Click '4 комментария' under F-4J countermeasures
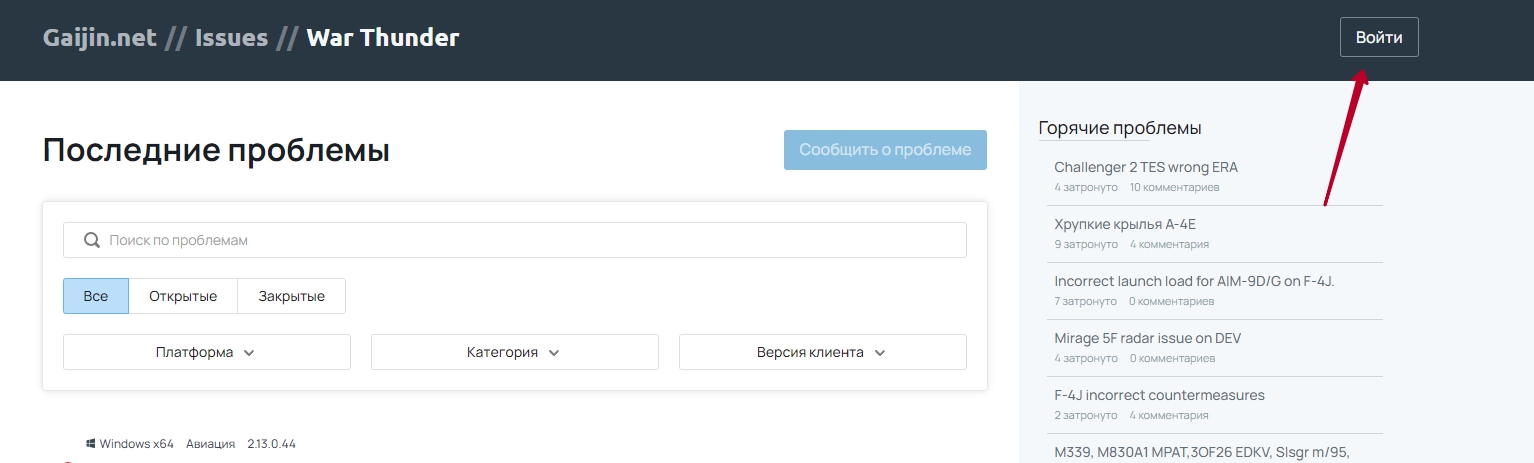Viewport: 1534px width, 463px height. pos(1169,415)
